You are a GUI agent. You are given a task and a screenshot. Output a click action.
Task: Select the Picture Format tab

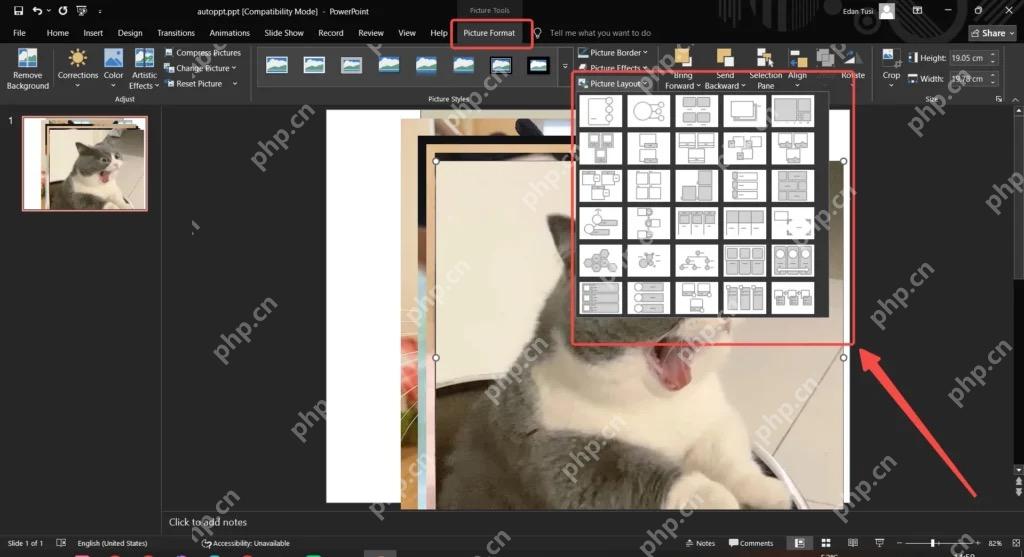489,33
